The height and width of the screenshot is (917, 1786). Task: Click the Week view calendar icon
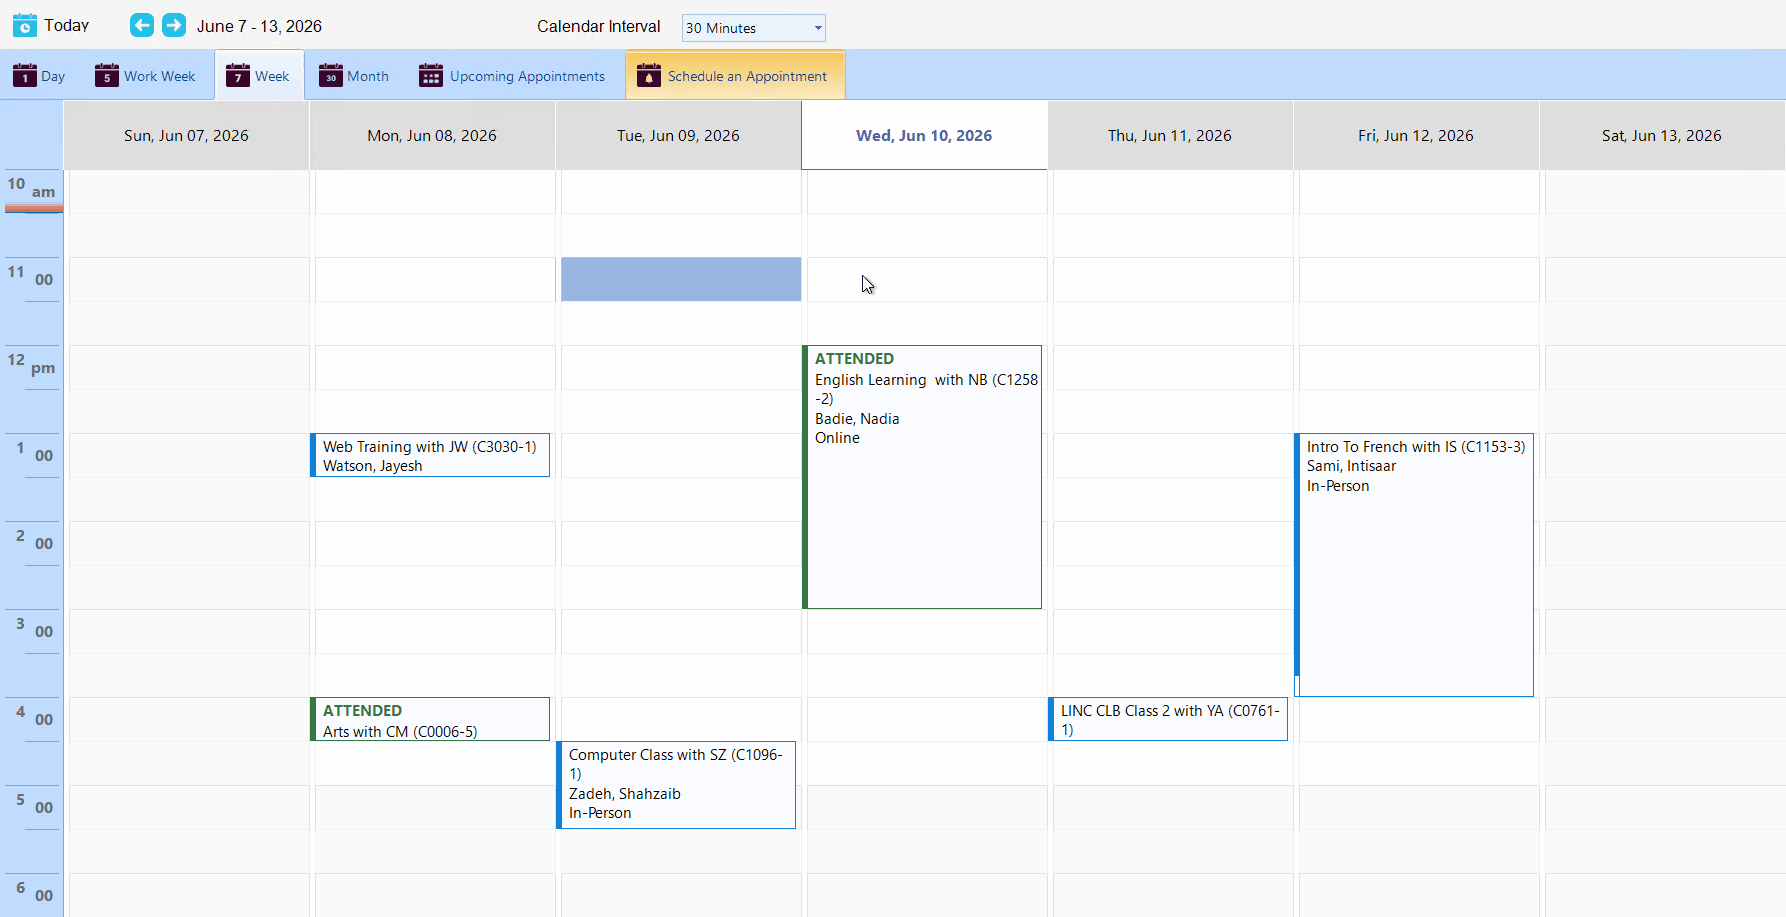tap(238, 75)
